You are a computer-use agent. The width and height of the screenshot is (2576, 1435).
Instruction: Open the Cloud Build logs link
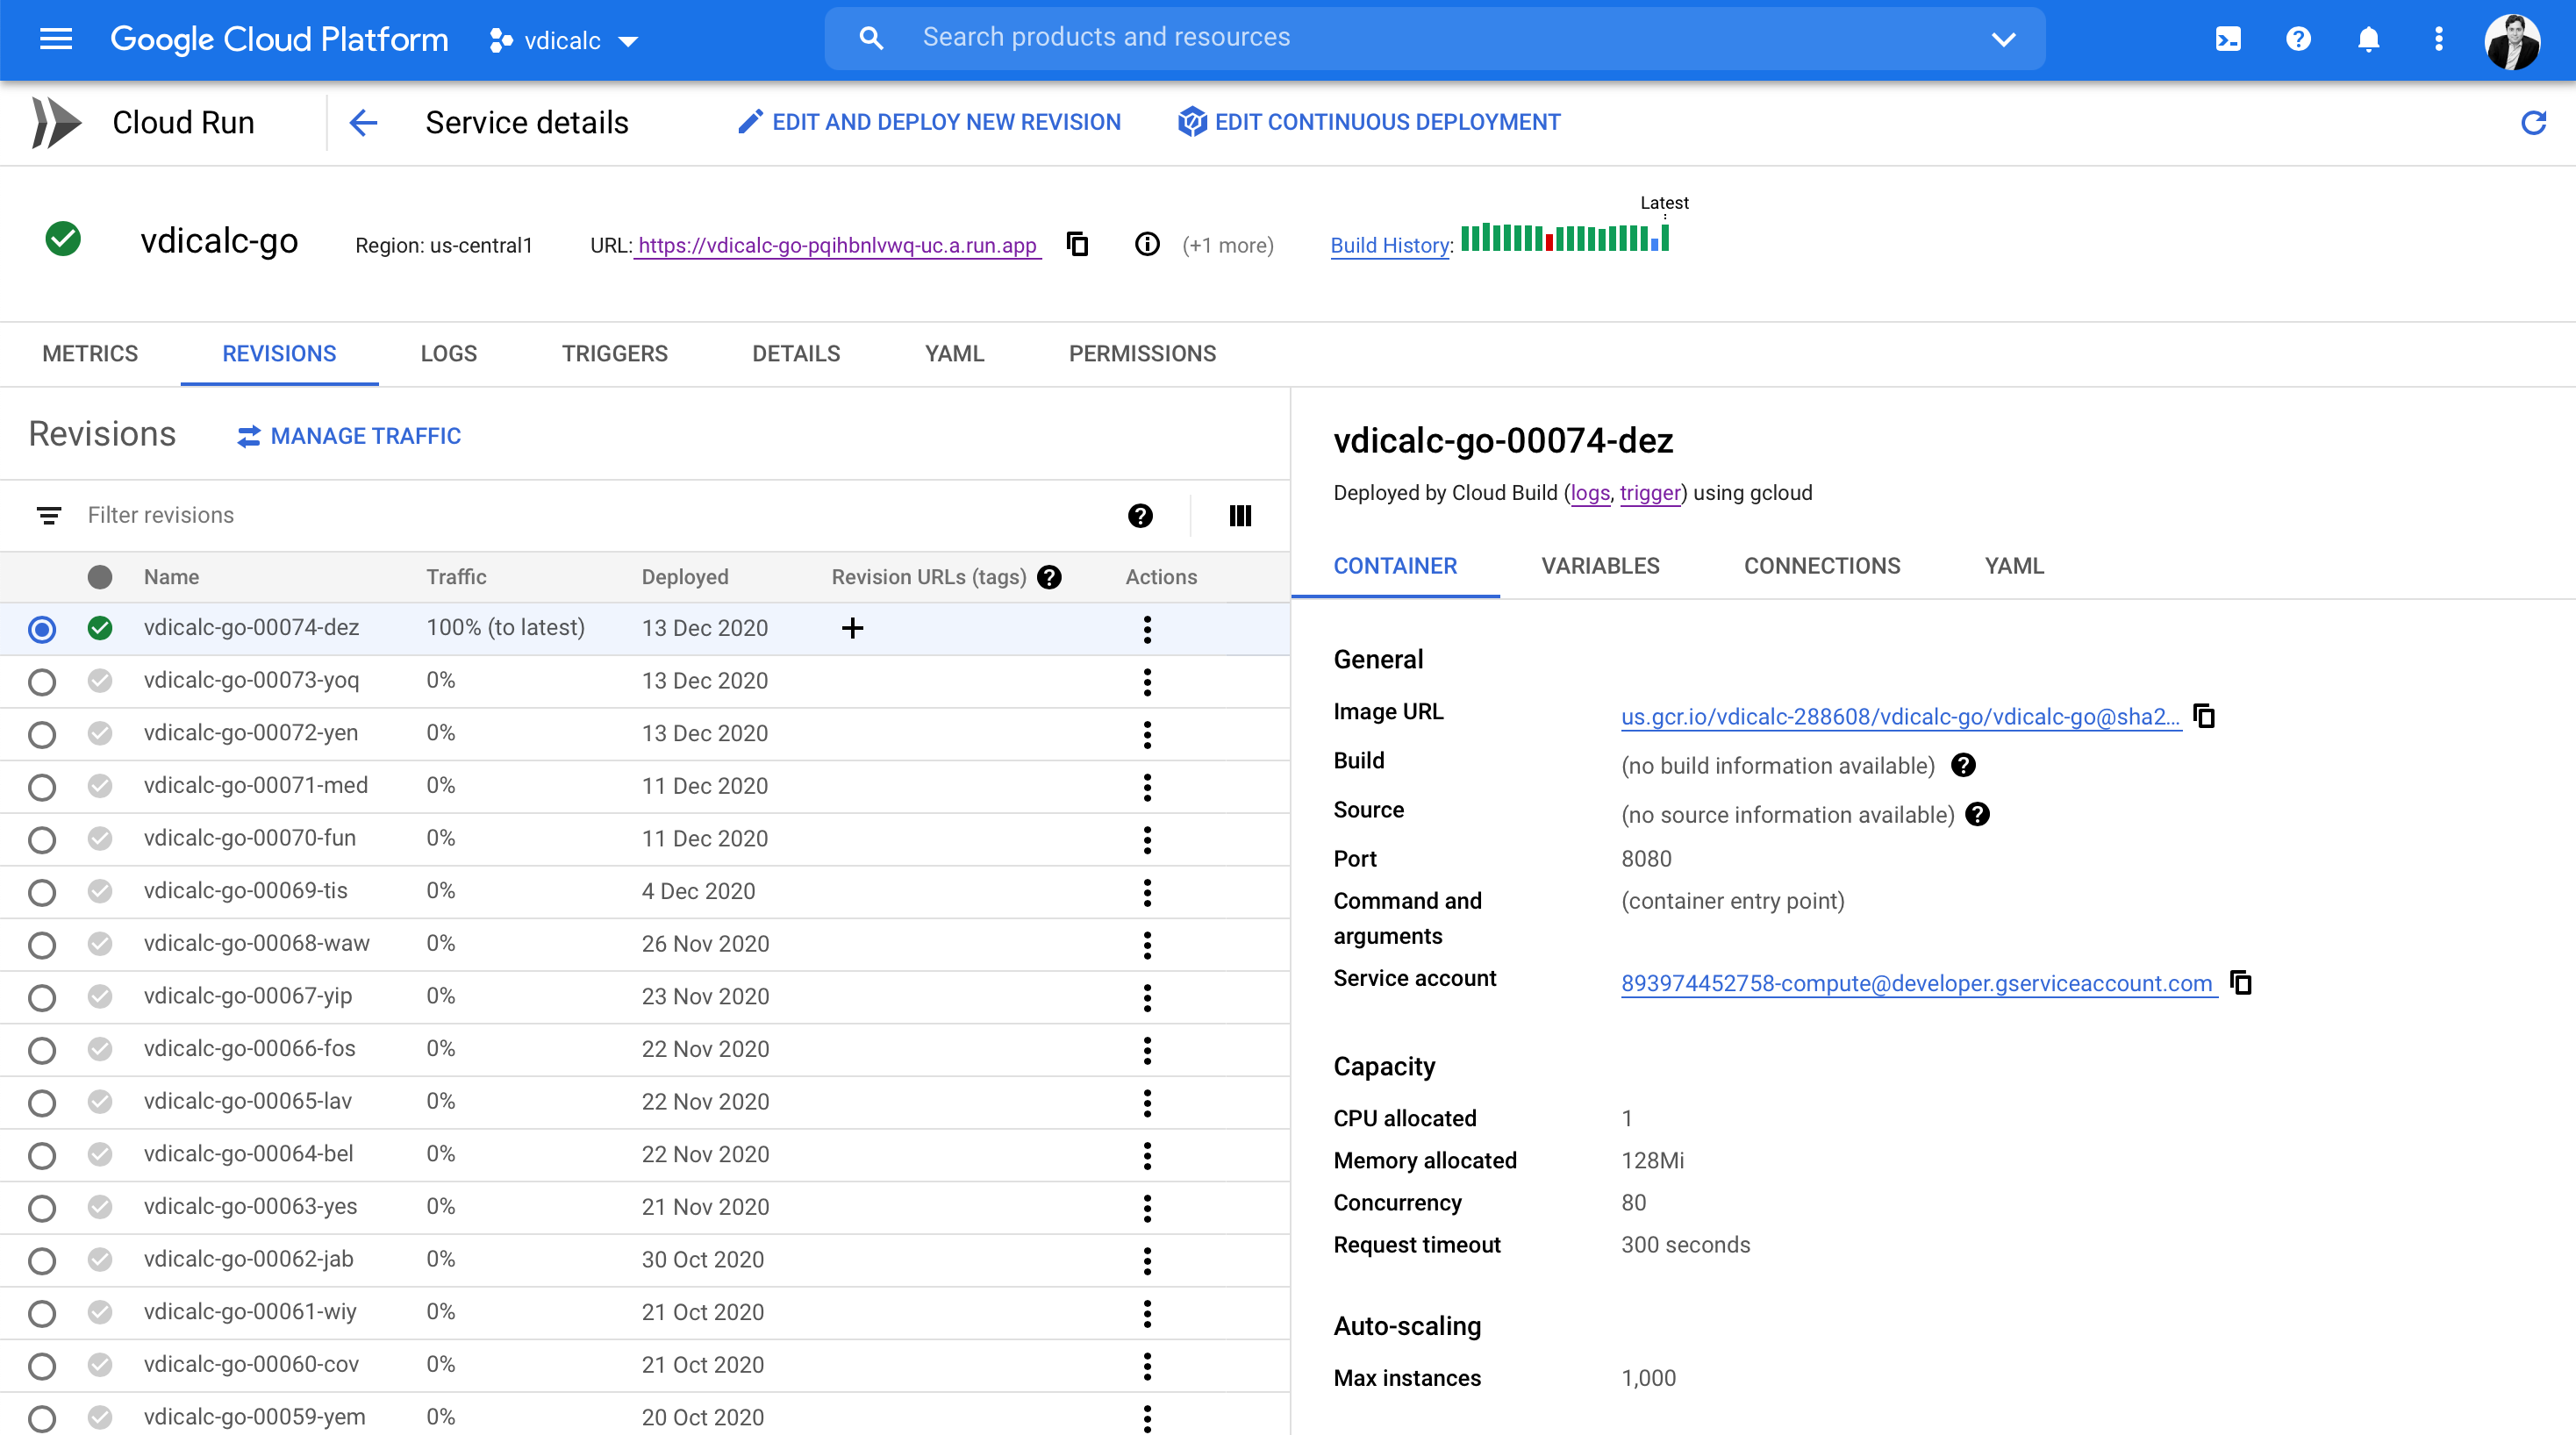click(1590, 493)
